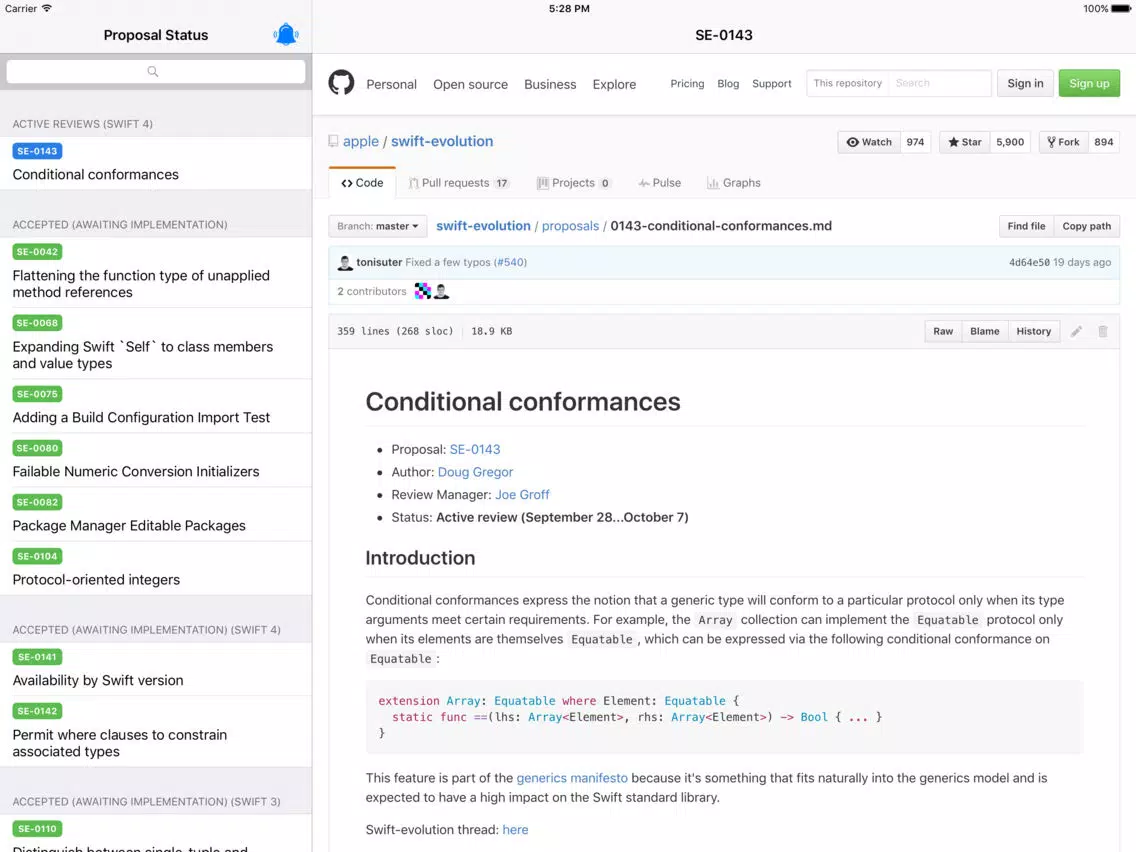Open the file History
Viewport: 1136px width, 852px height.
coord(1033,331)
